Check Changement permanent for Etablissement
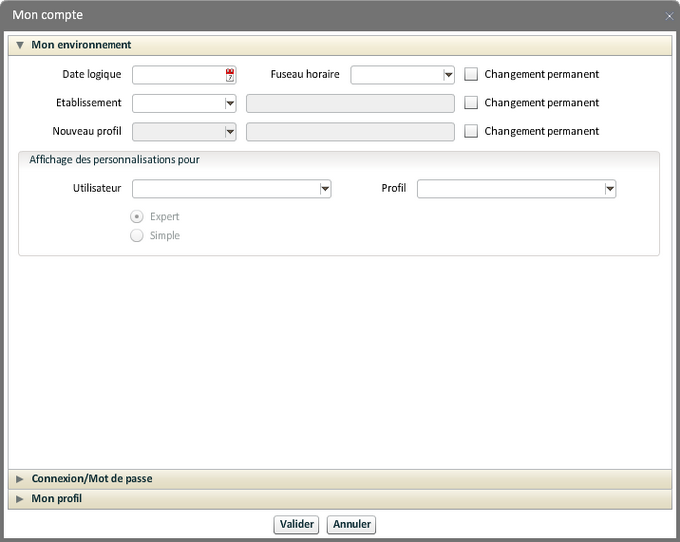 click(x=472, y=103)
